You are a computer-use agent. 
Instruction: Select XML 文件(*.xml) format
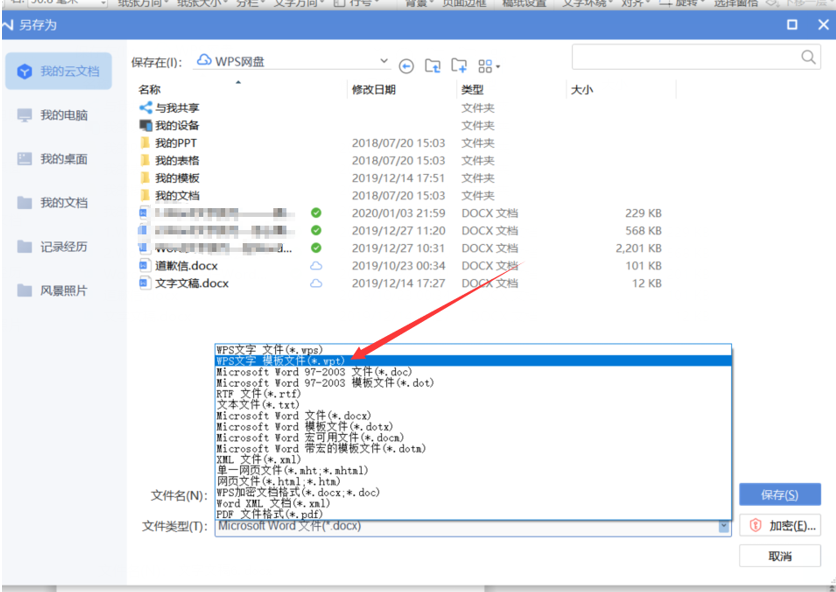pos(473,459)
